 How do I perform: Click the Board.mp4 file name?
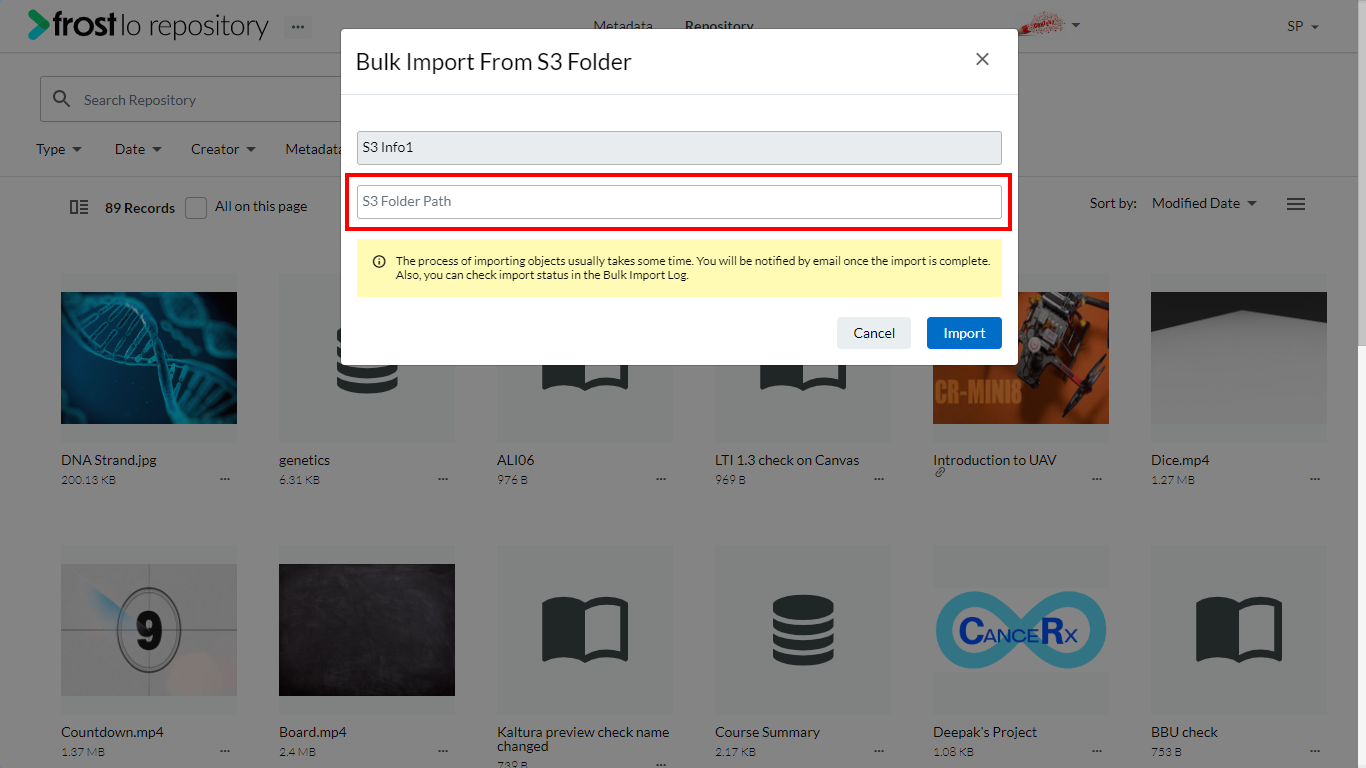click(313, 732)
